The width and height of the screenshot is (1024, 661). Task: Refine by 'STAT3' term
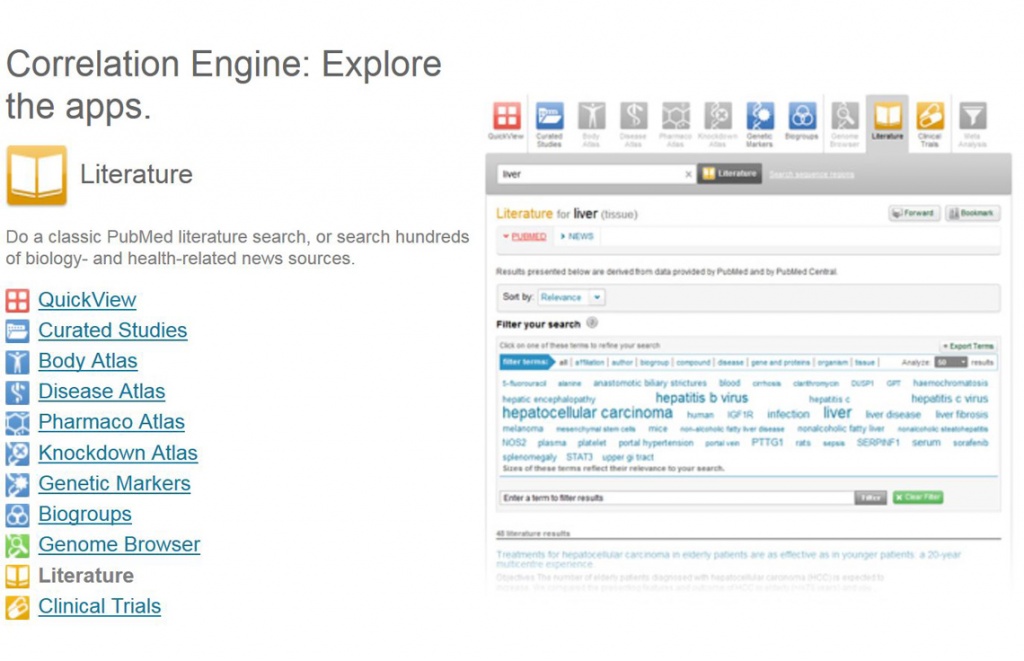tap(579, 457)
